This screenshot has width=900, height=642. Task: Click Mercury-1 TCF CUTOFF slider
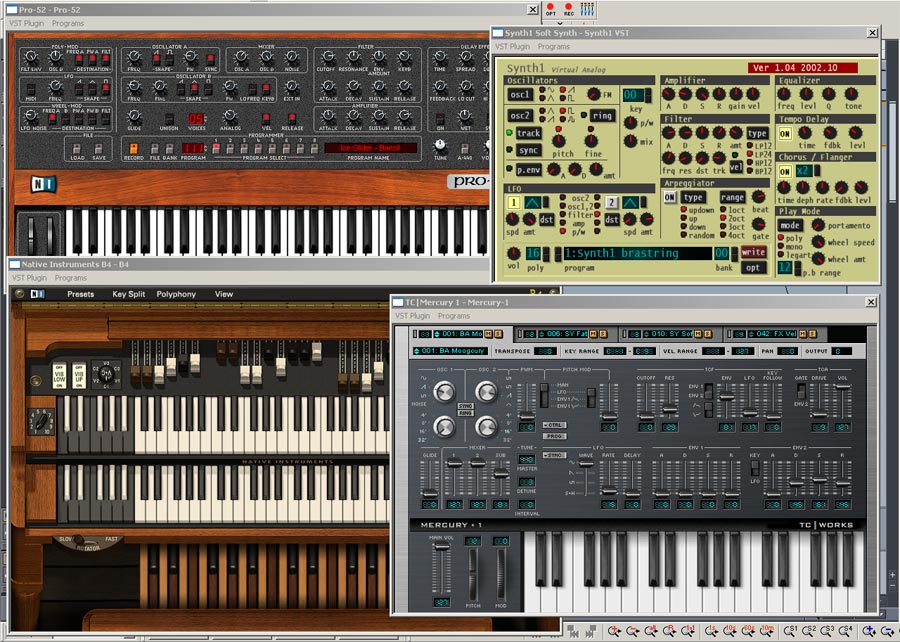pyautogui.click(x=646, y=403)
